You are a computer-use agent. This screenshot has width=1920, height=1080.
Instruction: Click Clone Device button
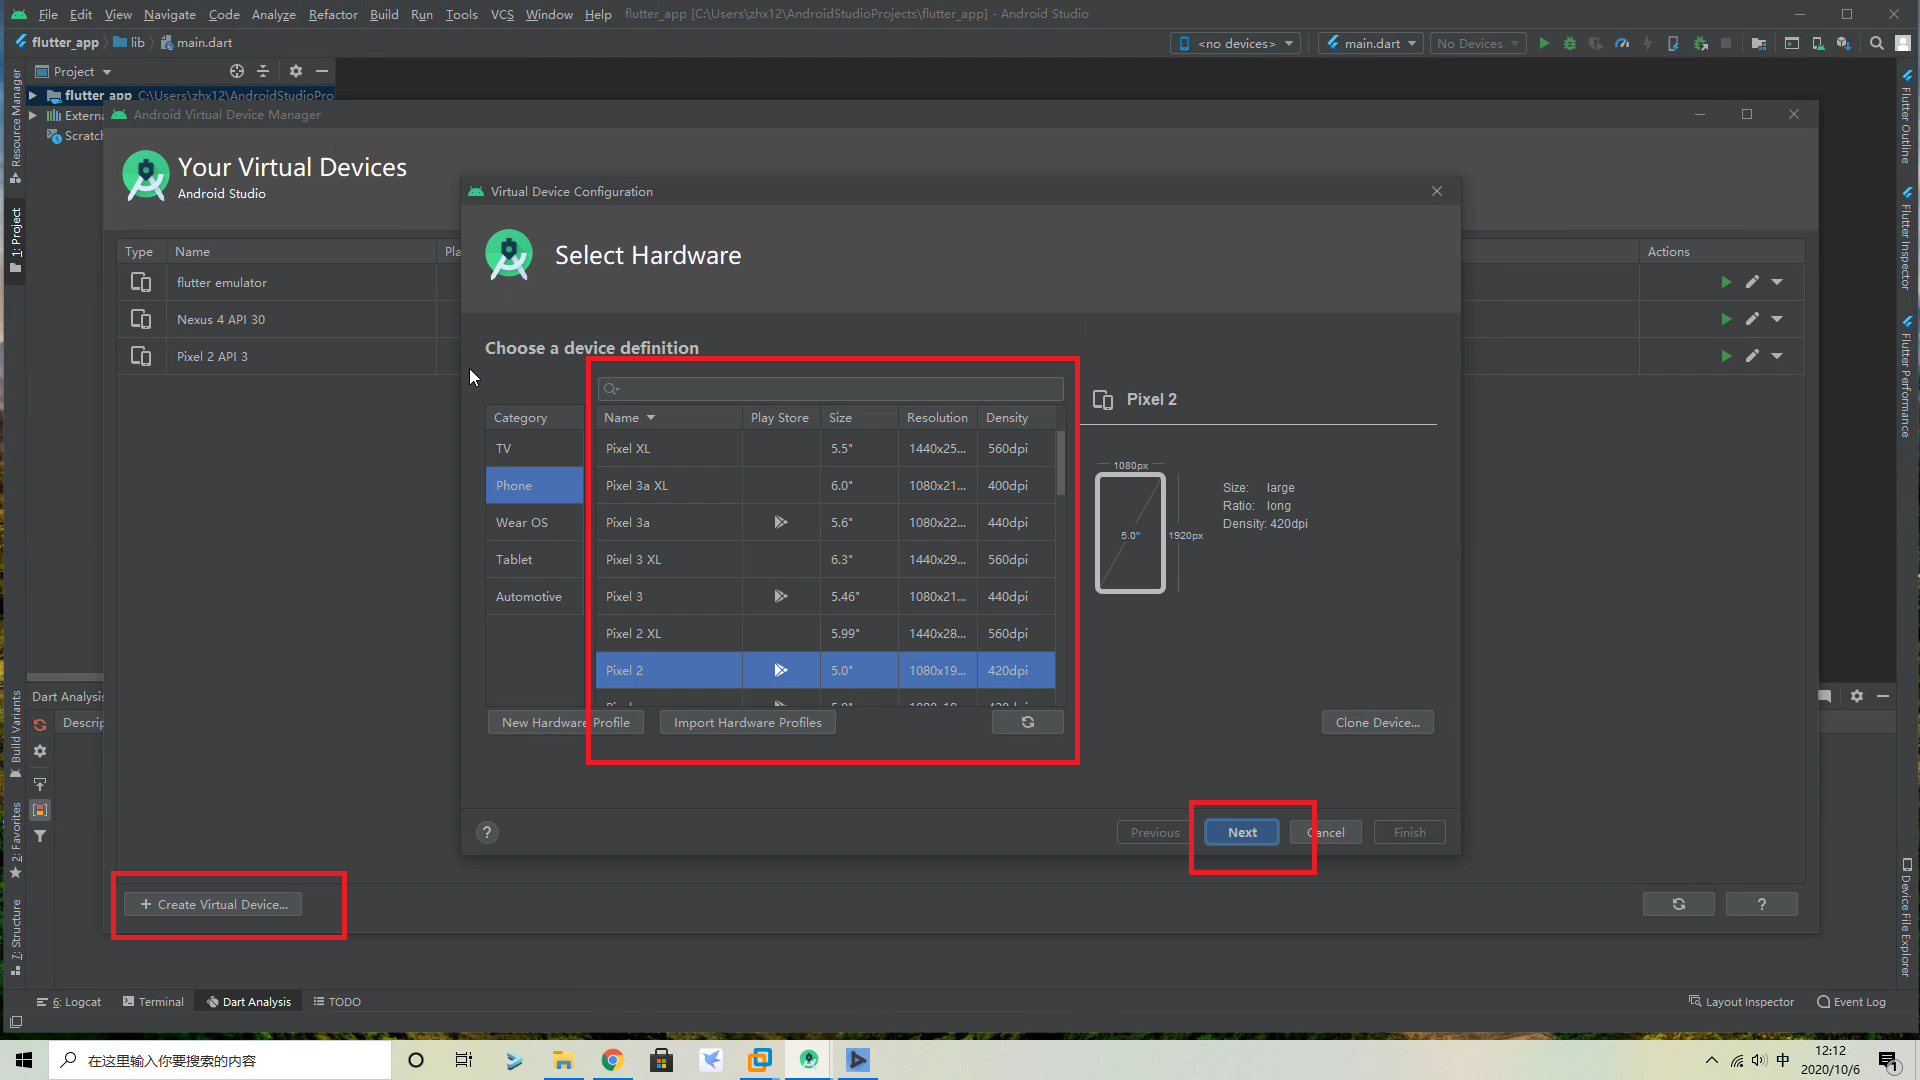(x=1377, y=722)
